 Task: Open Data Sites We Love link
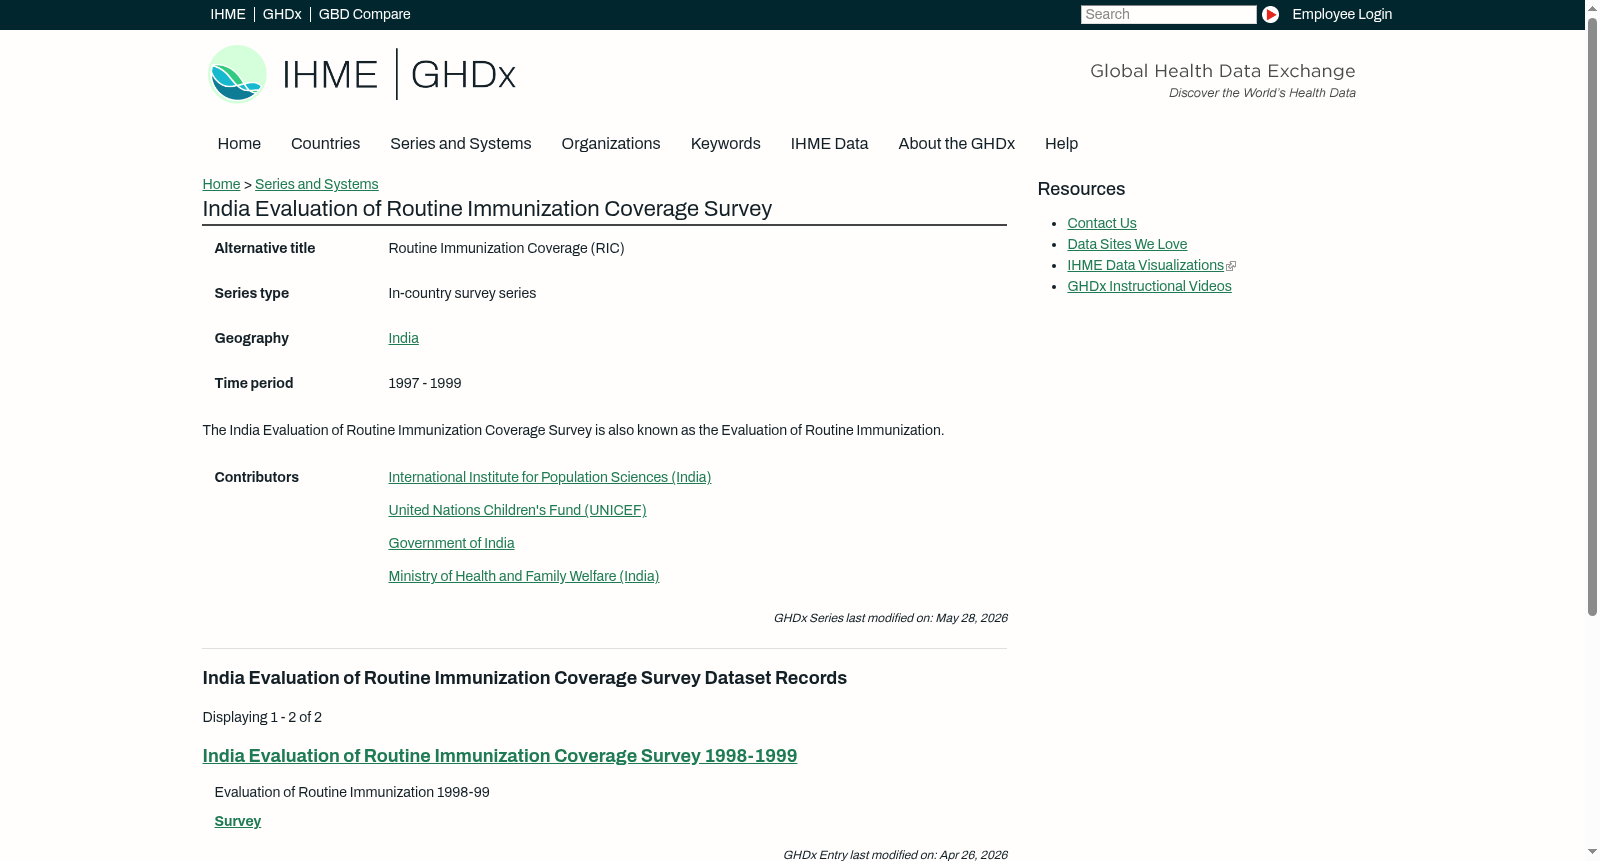point(1127,244)
